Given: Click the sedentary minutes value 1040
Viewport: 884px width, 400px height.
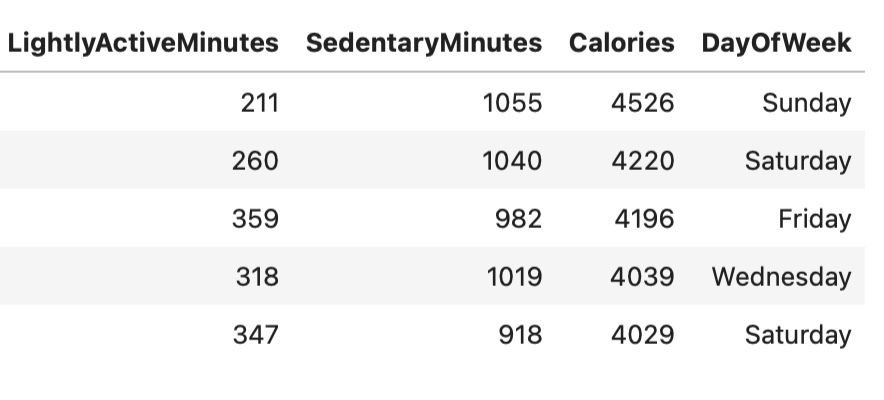Looking at the screenshot, I should coord(512,161).
